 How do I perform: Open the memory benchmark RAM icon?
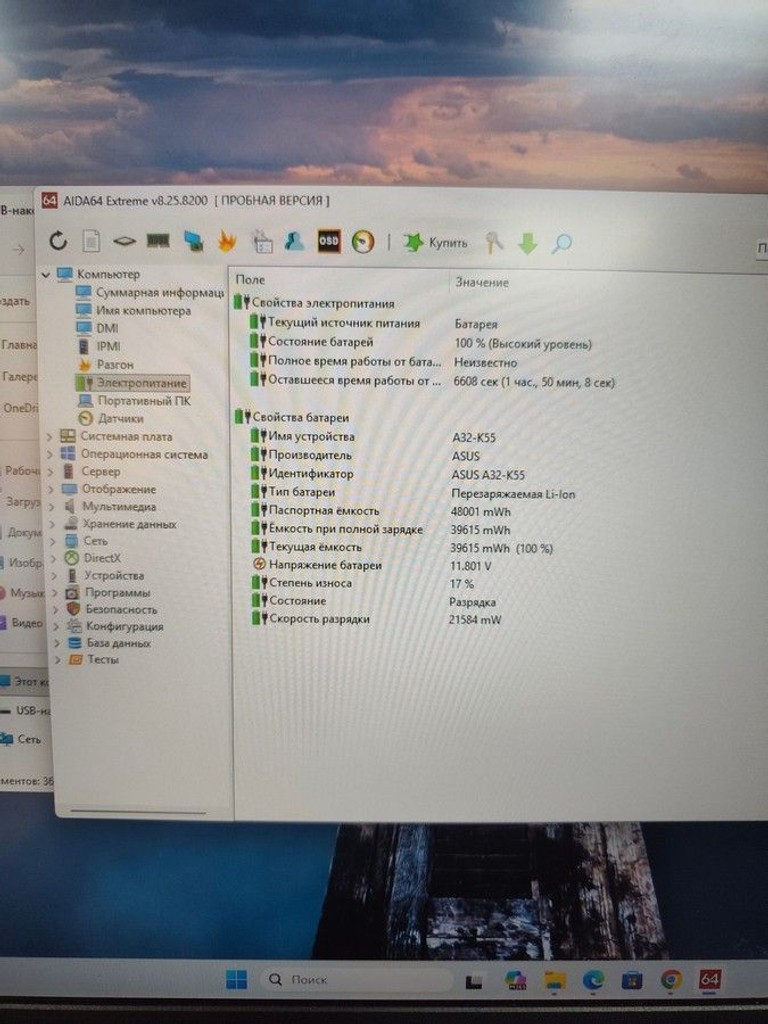click(157, 241)
